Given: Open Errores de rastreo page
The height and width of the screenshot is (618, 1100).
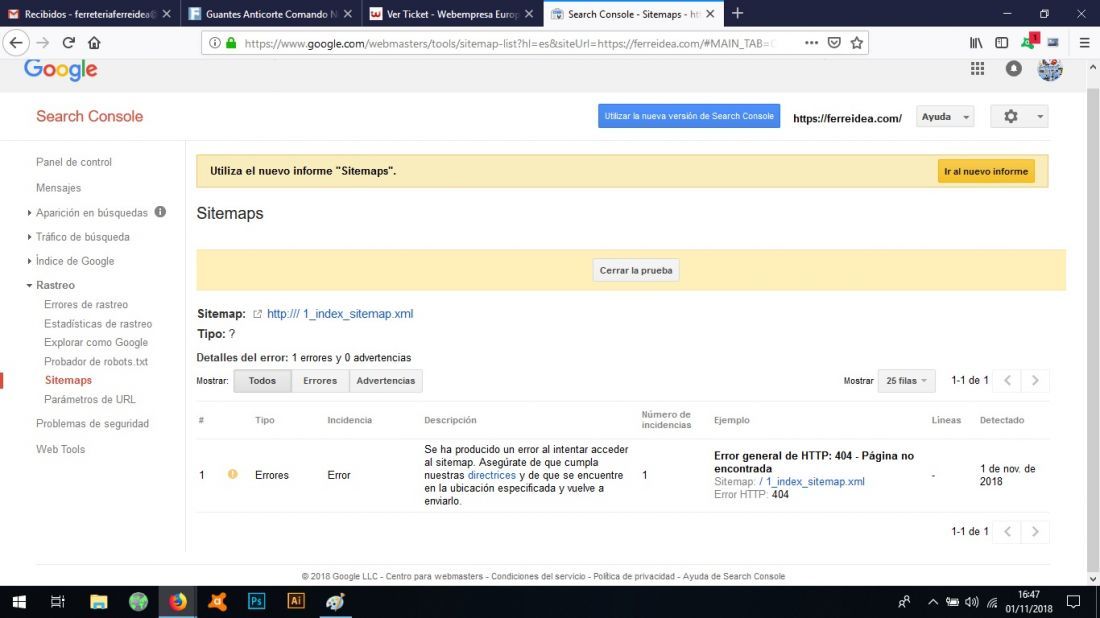Looking at the screenshot, I should click(86, 304).
